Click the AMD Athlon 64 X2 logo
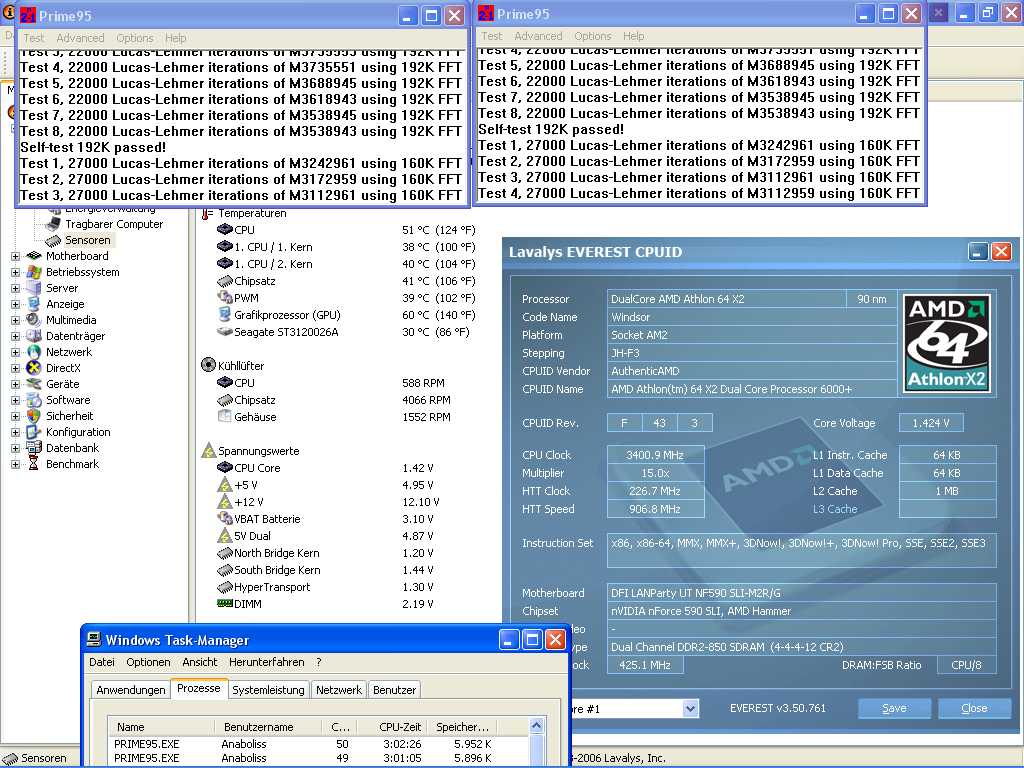Viewport: 1024px width, 768px height. [x=946, y=344]
